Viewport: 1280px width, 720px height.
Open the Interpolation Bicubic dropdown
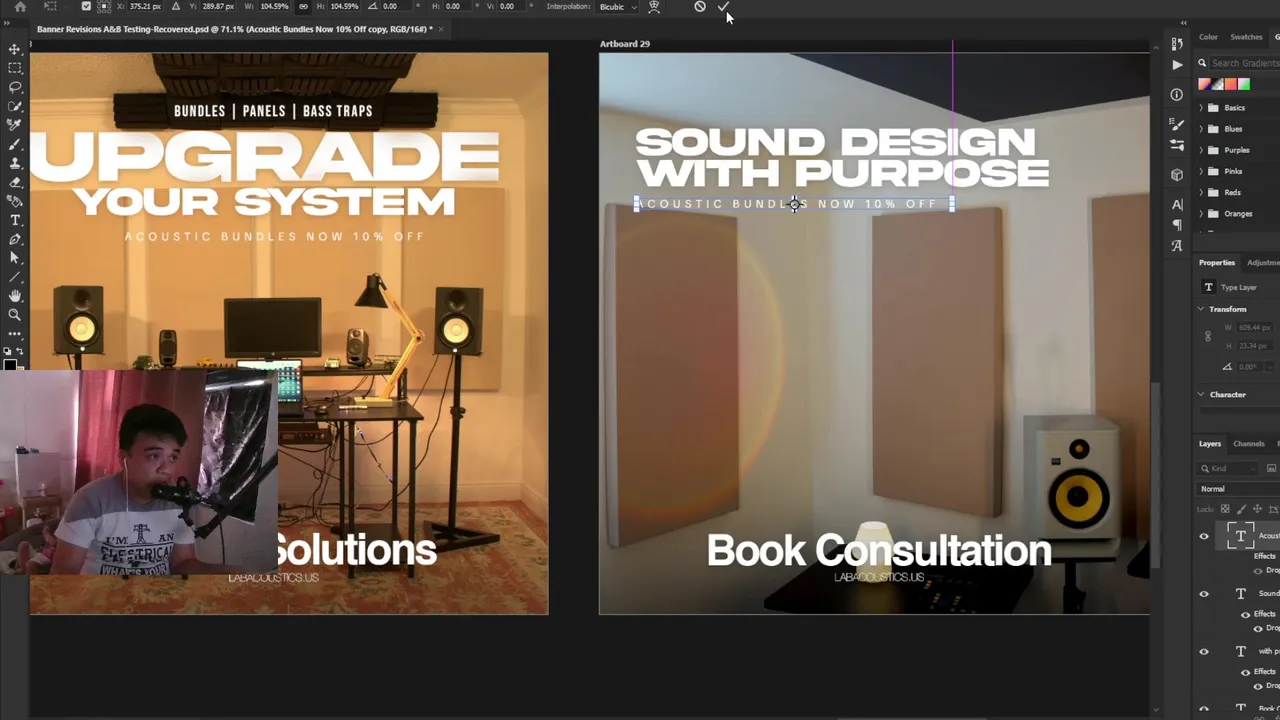pyautogui.click(x=618, y=6)
